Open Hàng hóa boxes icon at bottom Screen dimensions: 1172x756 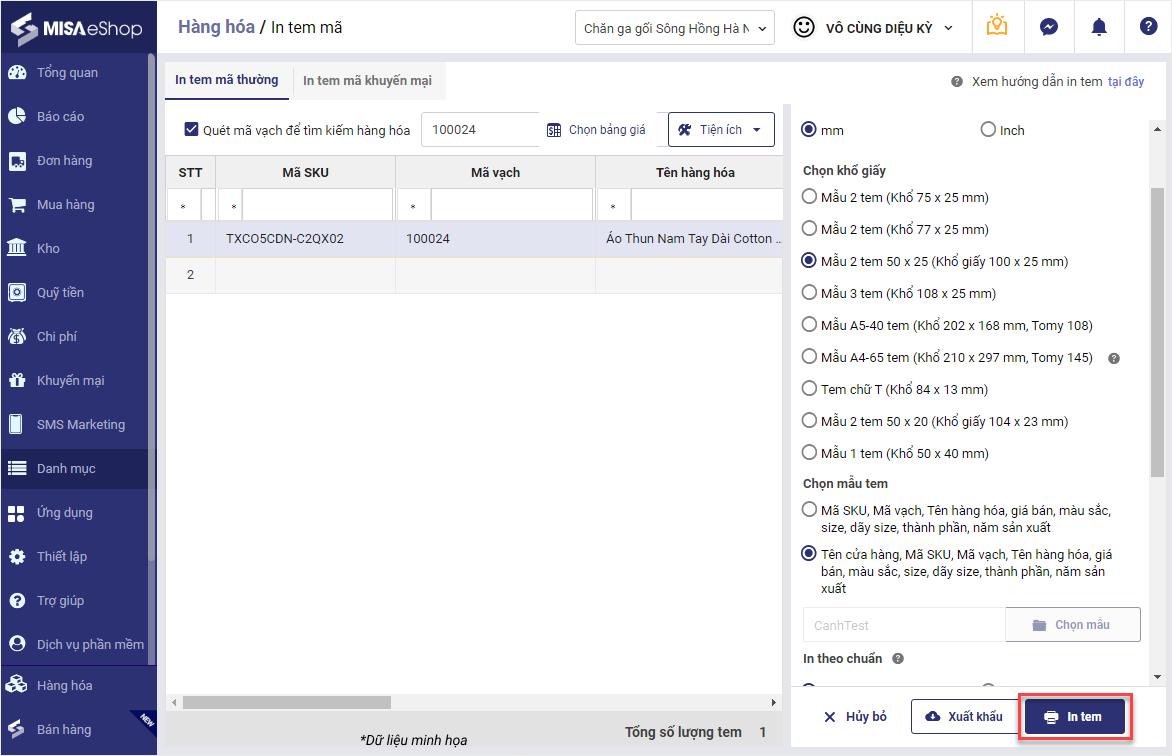16,685
